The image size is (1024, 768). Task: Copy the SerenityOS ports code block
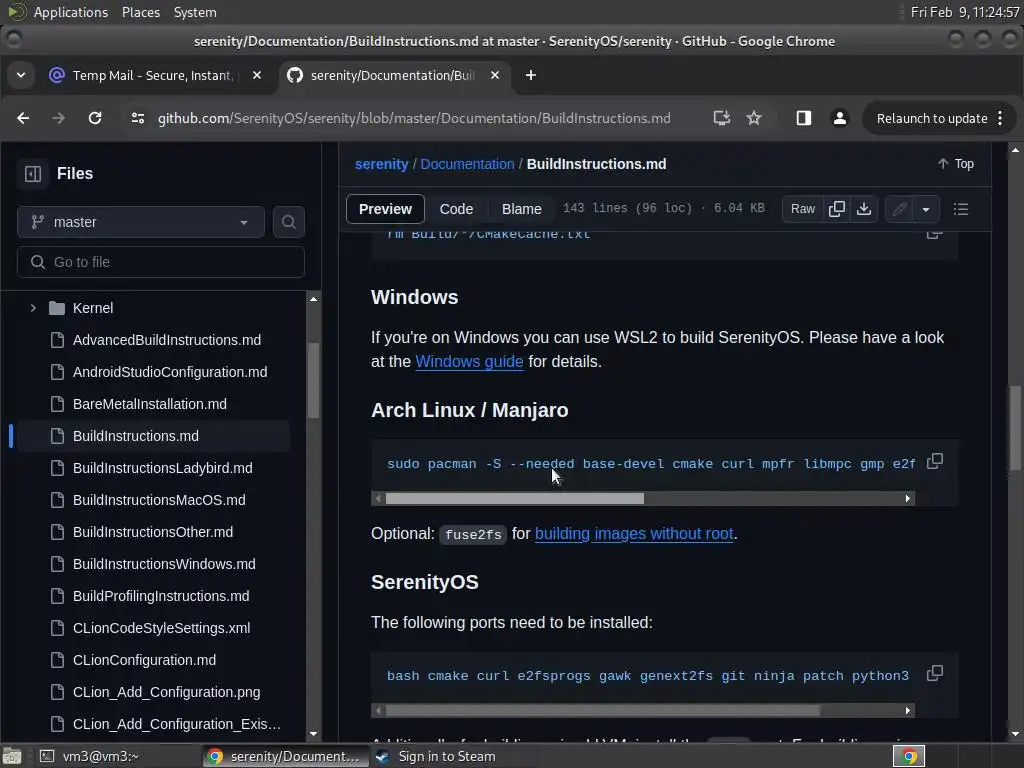(x=935, y=673)
